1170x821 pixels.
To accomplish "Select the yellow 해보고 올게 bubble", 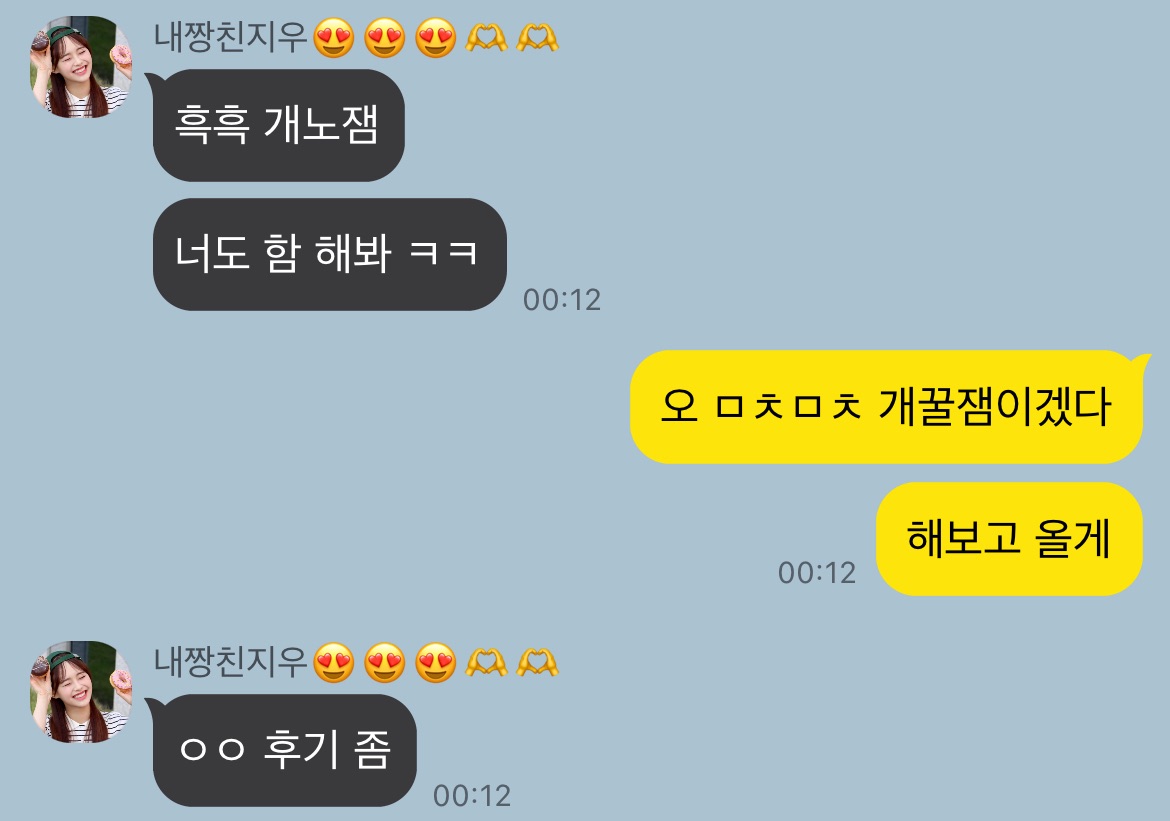I will (x=1009, y=539).
